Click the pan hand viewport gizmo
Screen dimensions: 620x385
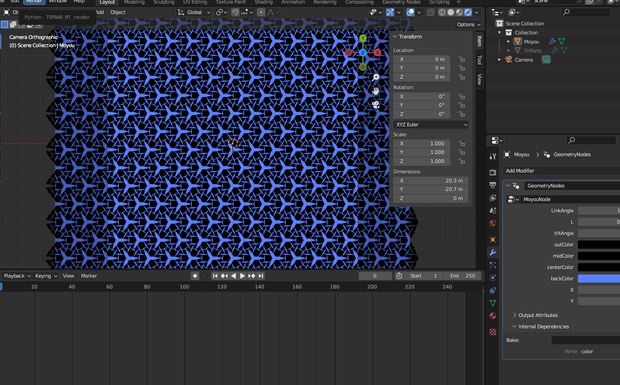375,91
